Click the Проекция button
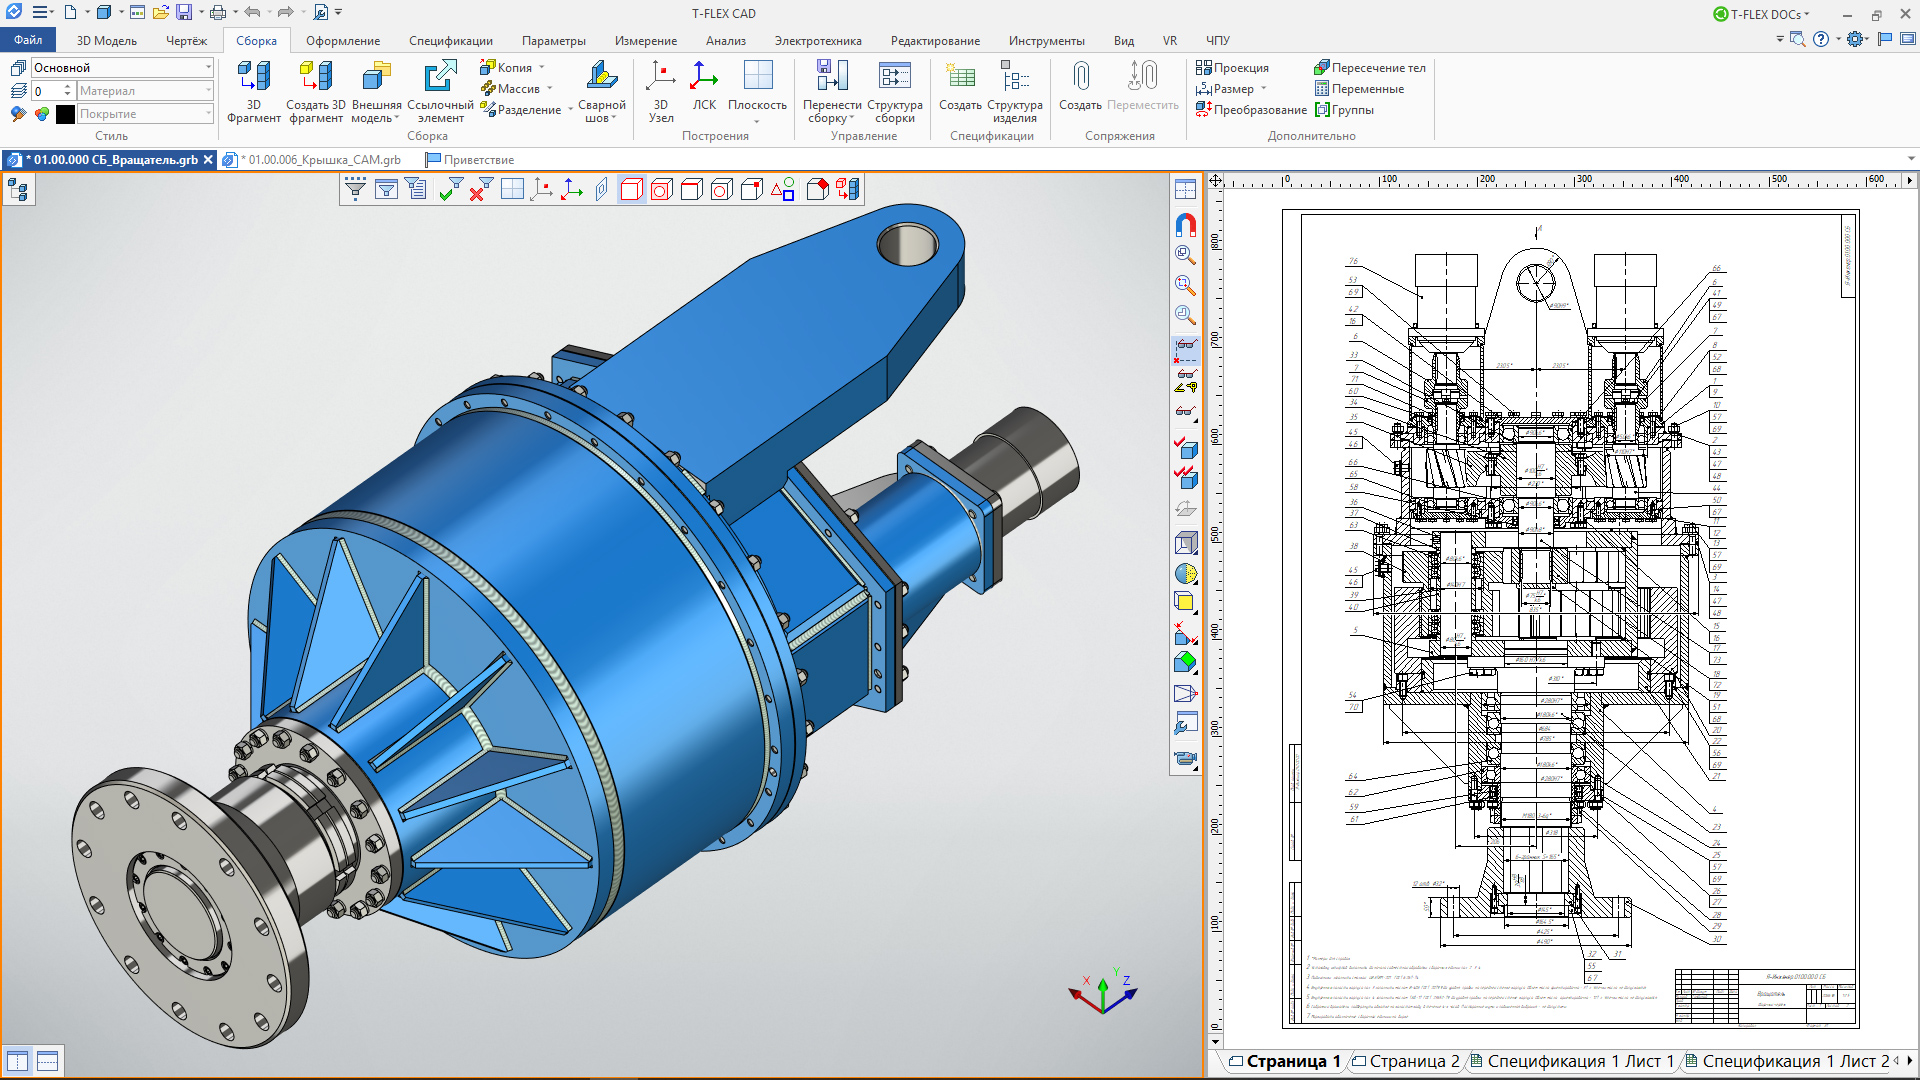The height and width of the screenshot is (1080, 1920). pos(1232,68)
